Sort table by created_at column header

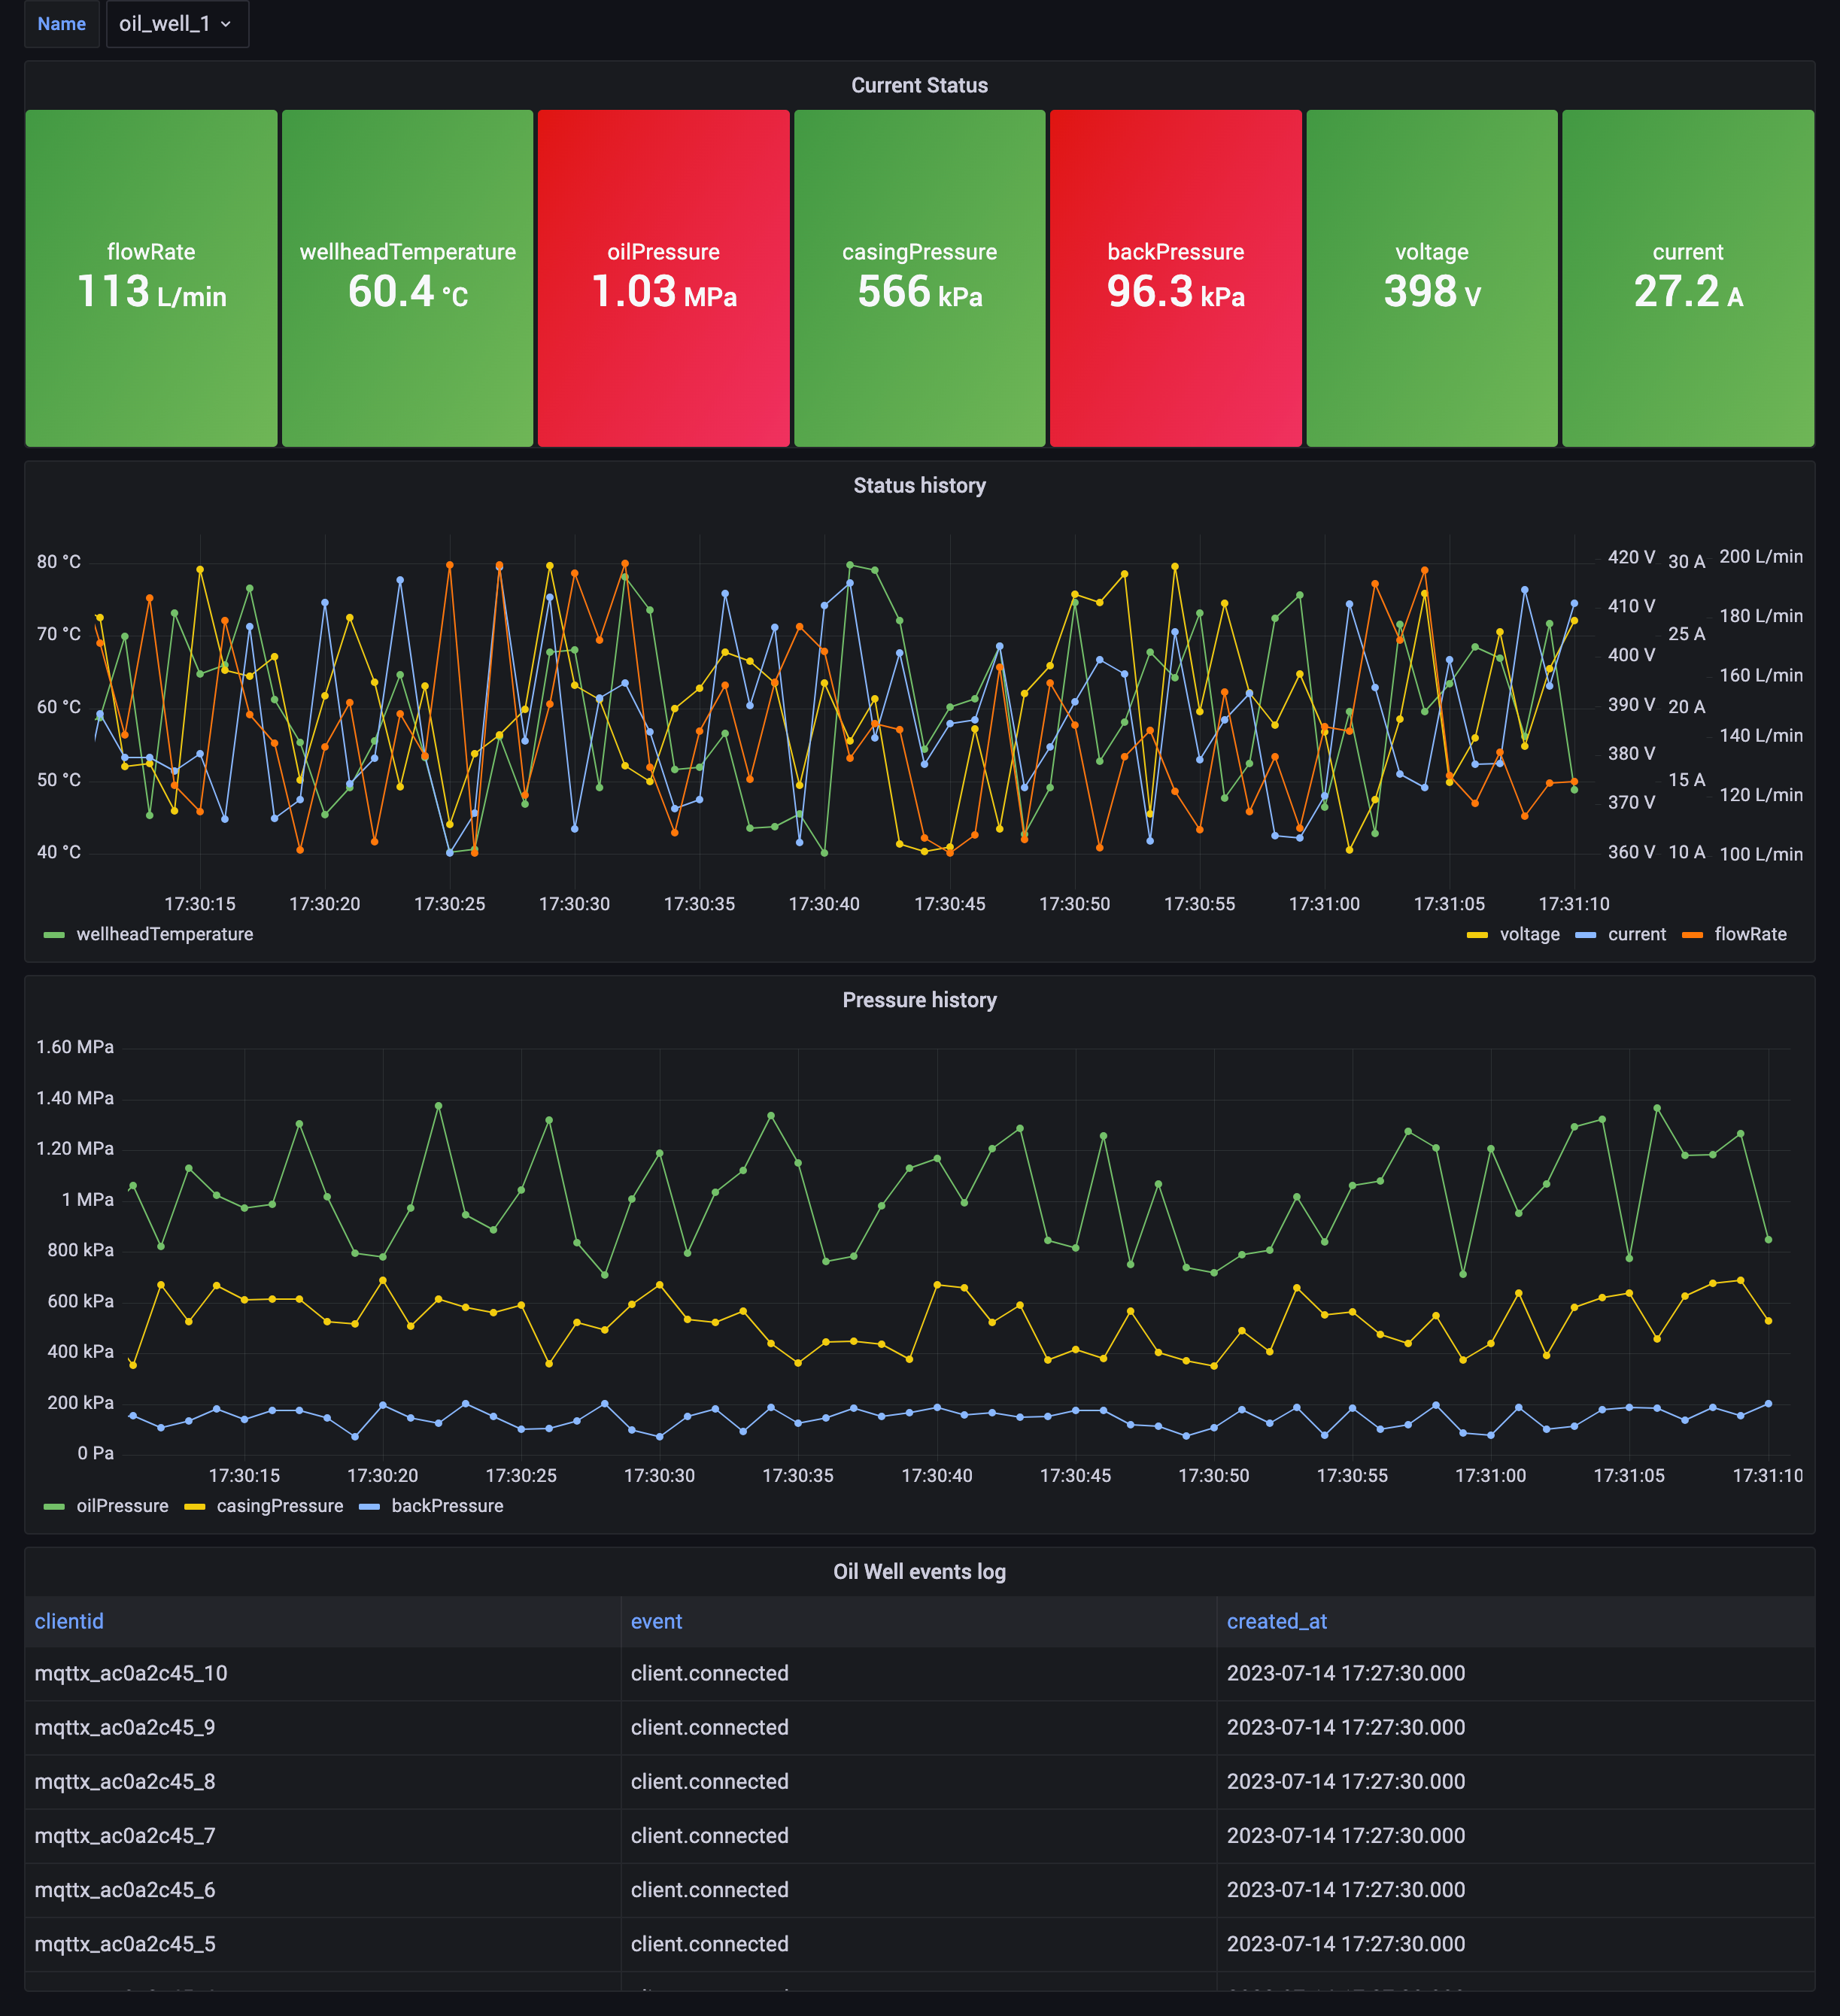[1276, 1622]
